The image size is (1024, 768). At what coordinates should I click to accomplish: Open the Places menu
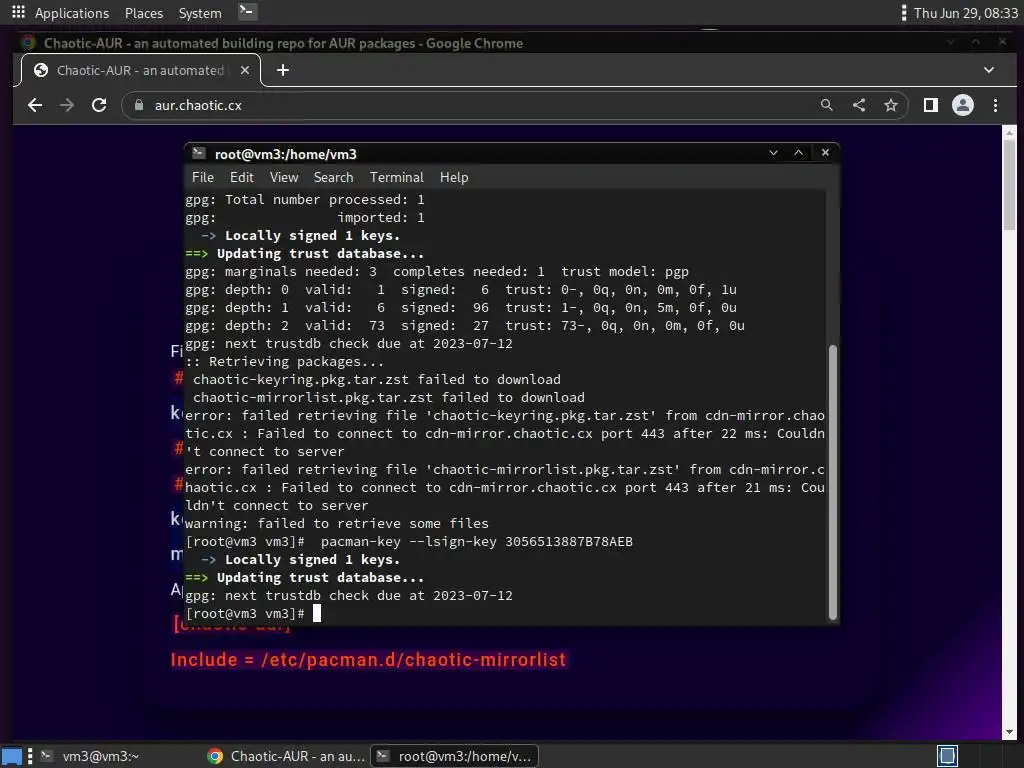(144, 13)
